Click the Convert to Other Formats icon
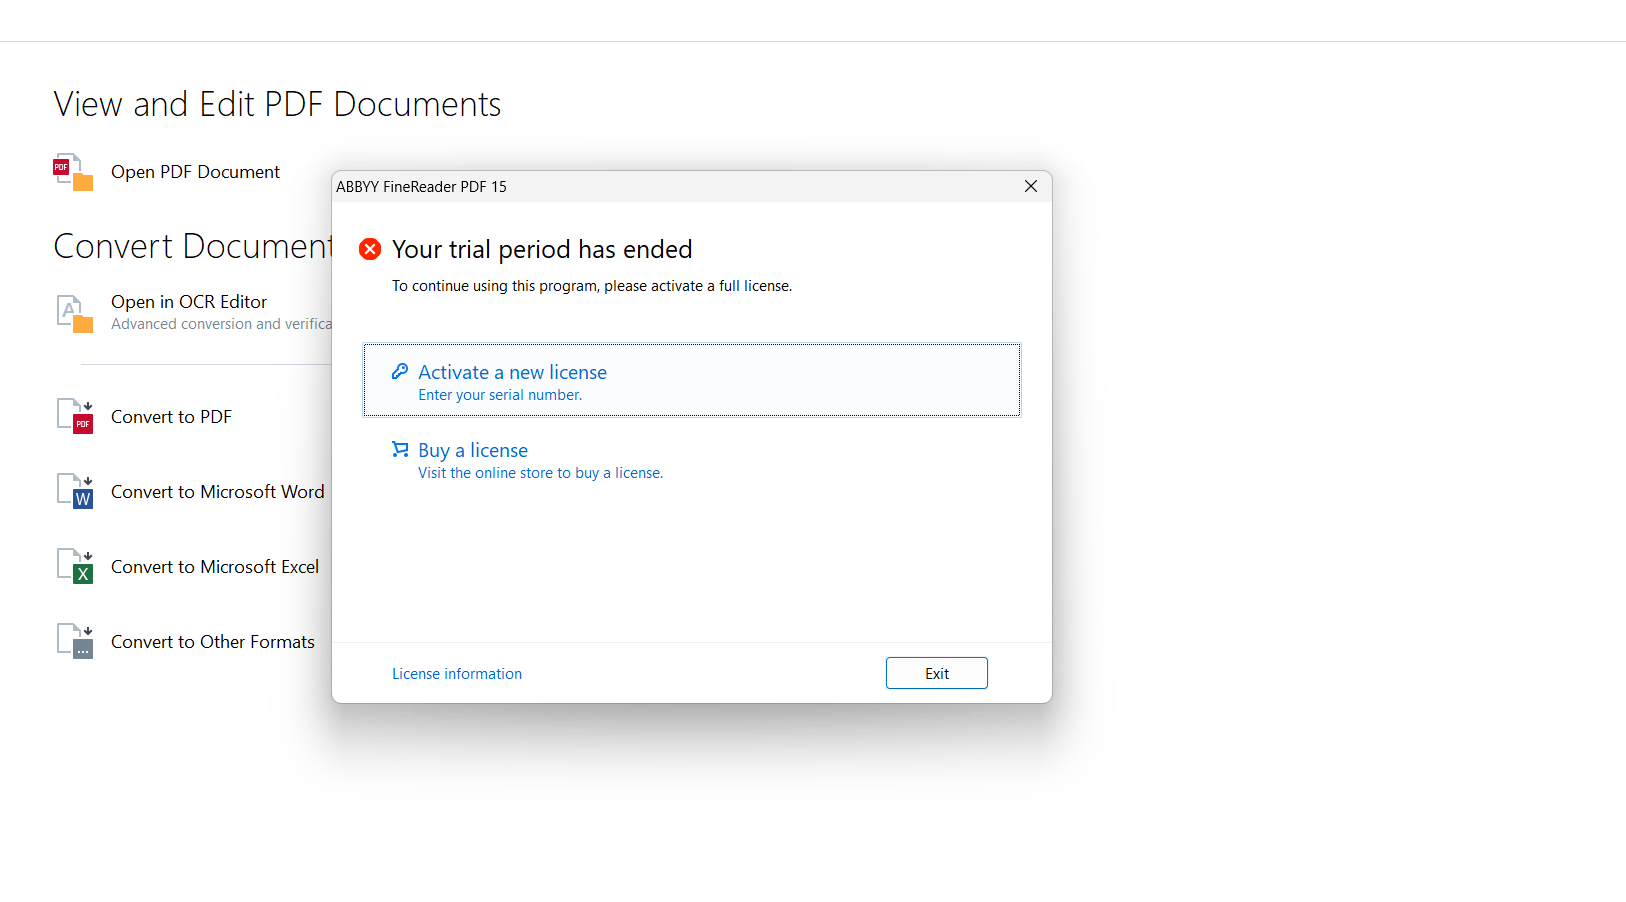The height and width of the screenshot is (902, 1626). (75, 641)
